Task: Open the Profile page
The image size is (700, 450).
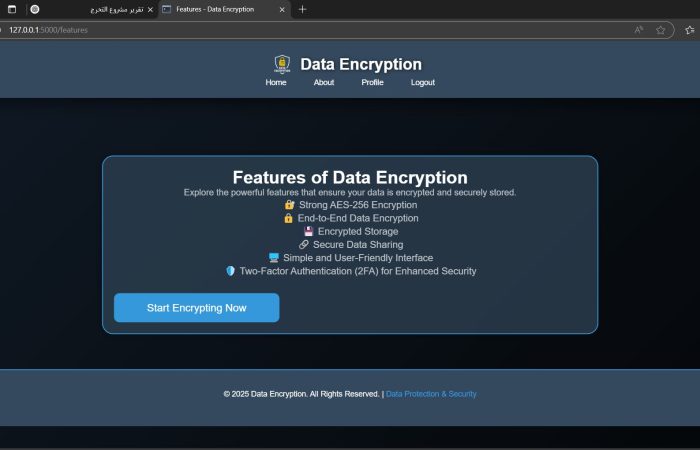Action: pyautogui.click(x=372, y=82)
